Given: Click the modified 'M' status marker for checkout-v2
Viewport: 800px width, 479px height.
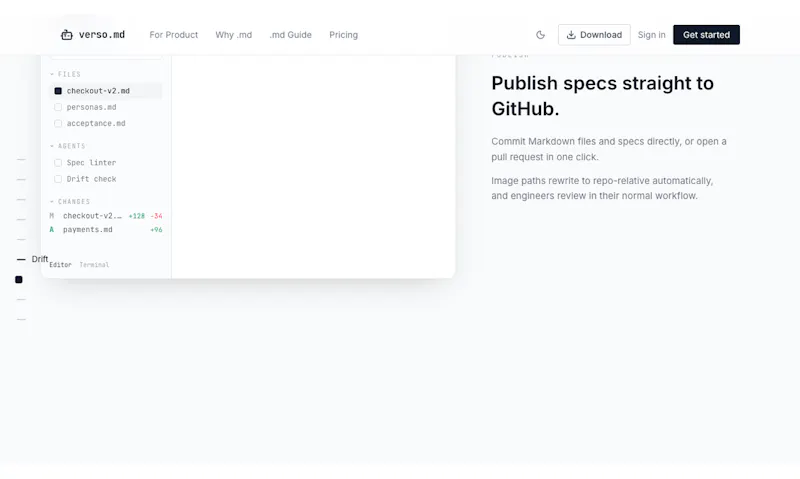Looking at the screenshot, I should tap(52, 216).
